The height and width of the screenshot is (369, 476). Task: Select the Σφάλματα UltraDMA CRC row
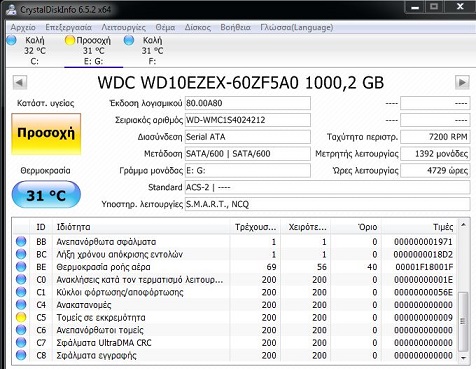click(235, 343)
